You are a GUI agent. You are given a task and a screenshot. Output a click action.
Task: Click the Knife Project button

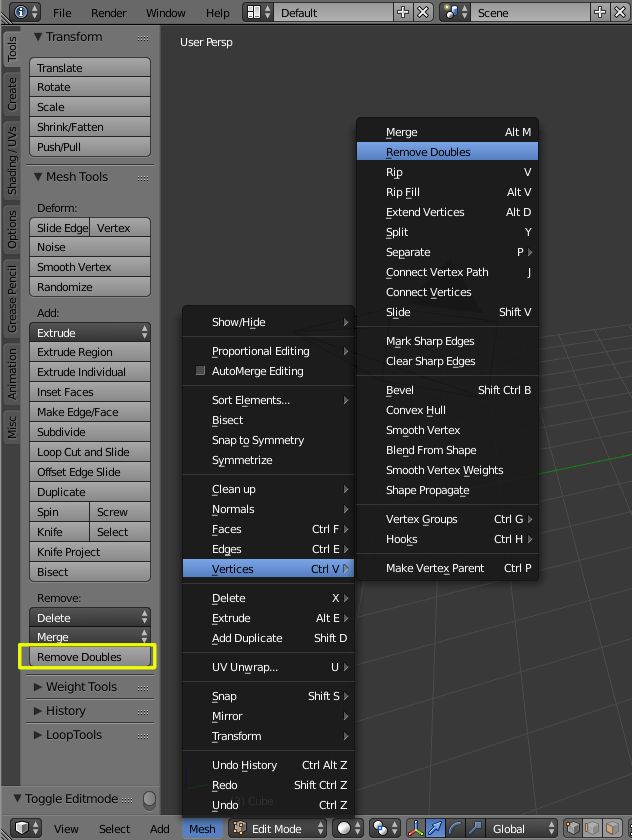point(90,551)
